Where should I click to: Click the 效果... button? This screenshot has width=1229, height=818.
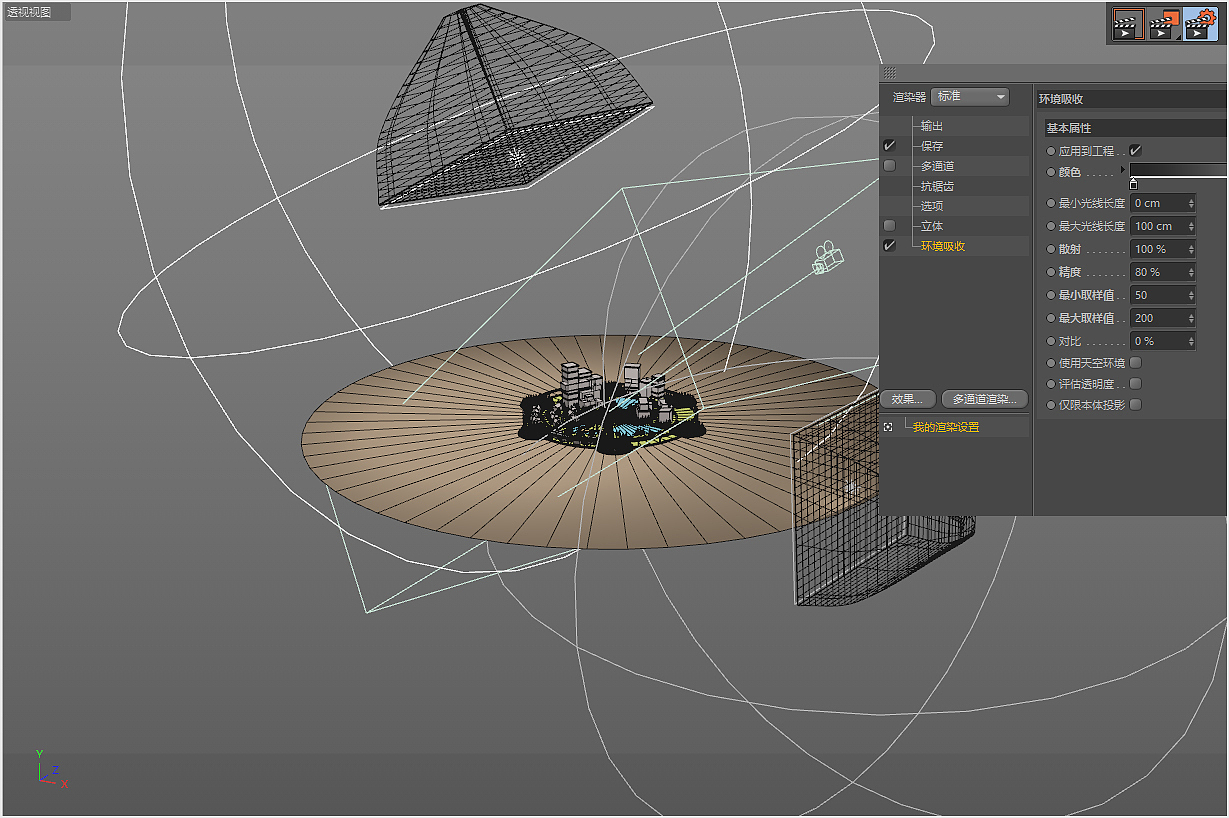(x=908, y=399)
